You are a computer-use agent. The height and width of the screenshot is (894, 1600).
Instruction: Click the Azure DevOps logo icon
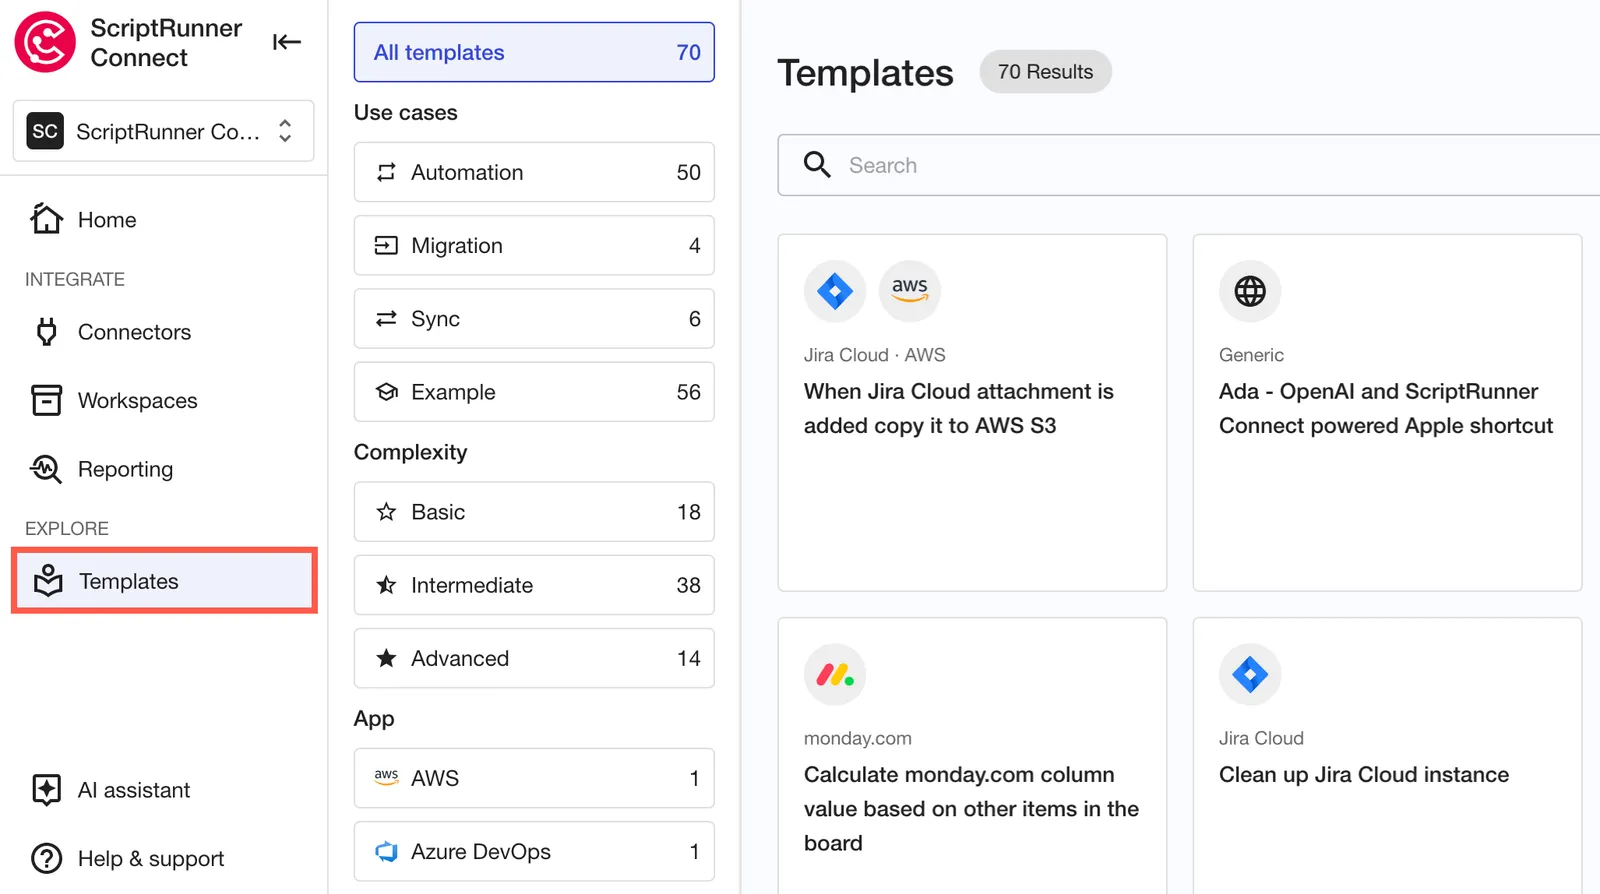386,852
